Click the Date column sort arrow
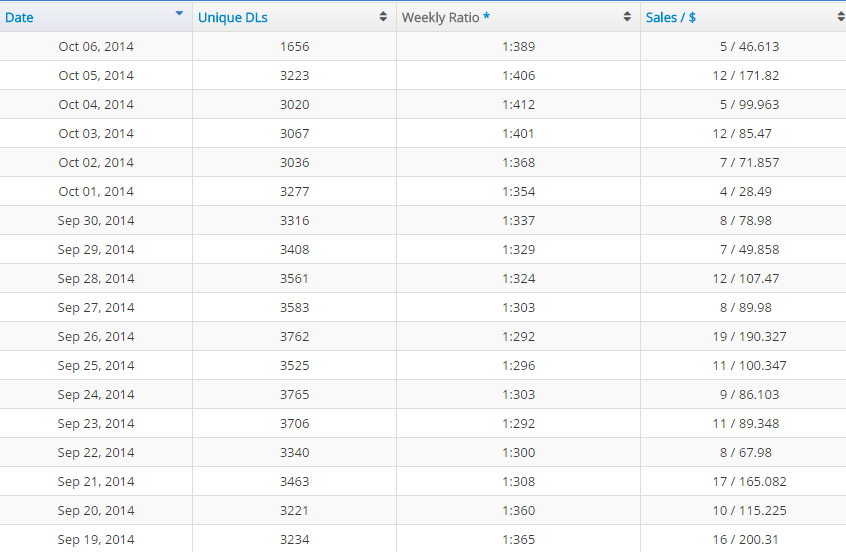 179,13
